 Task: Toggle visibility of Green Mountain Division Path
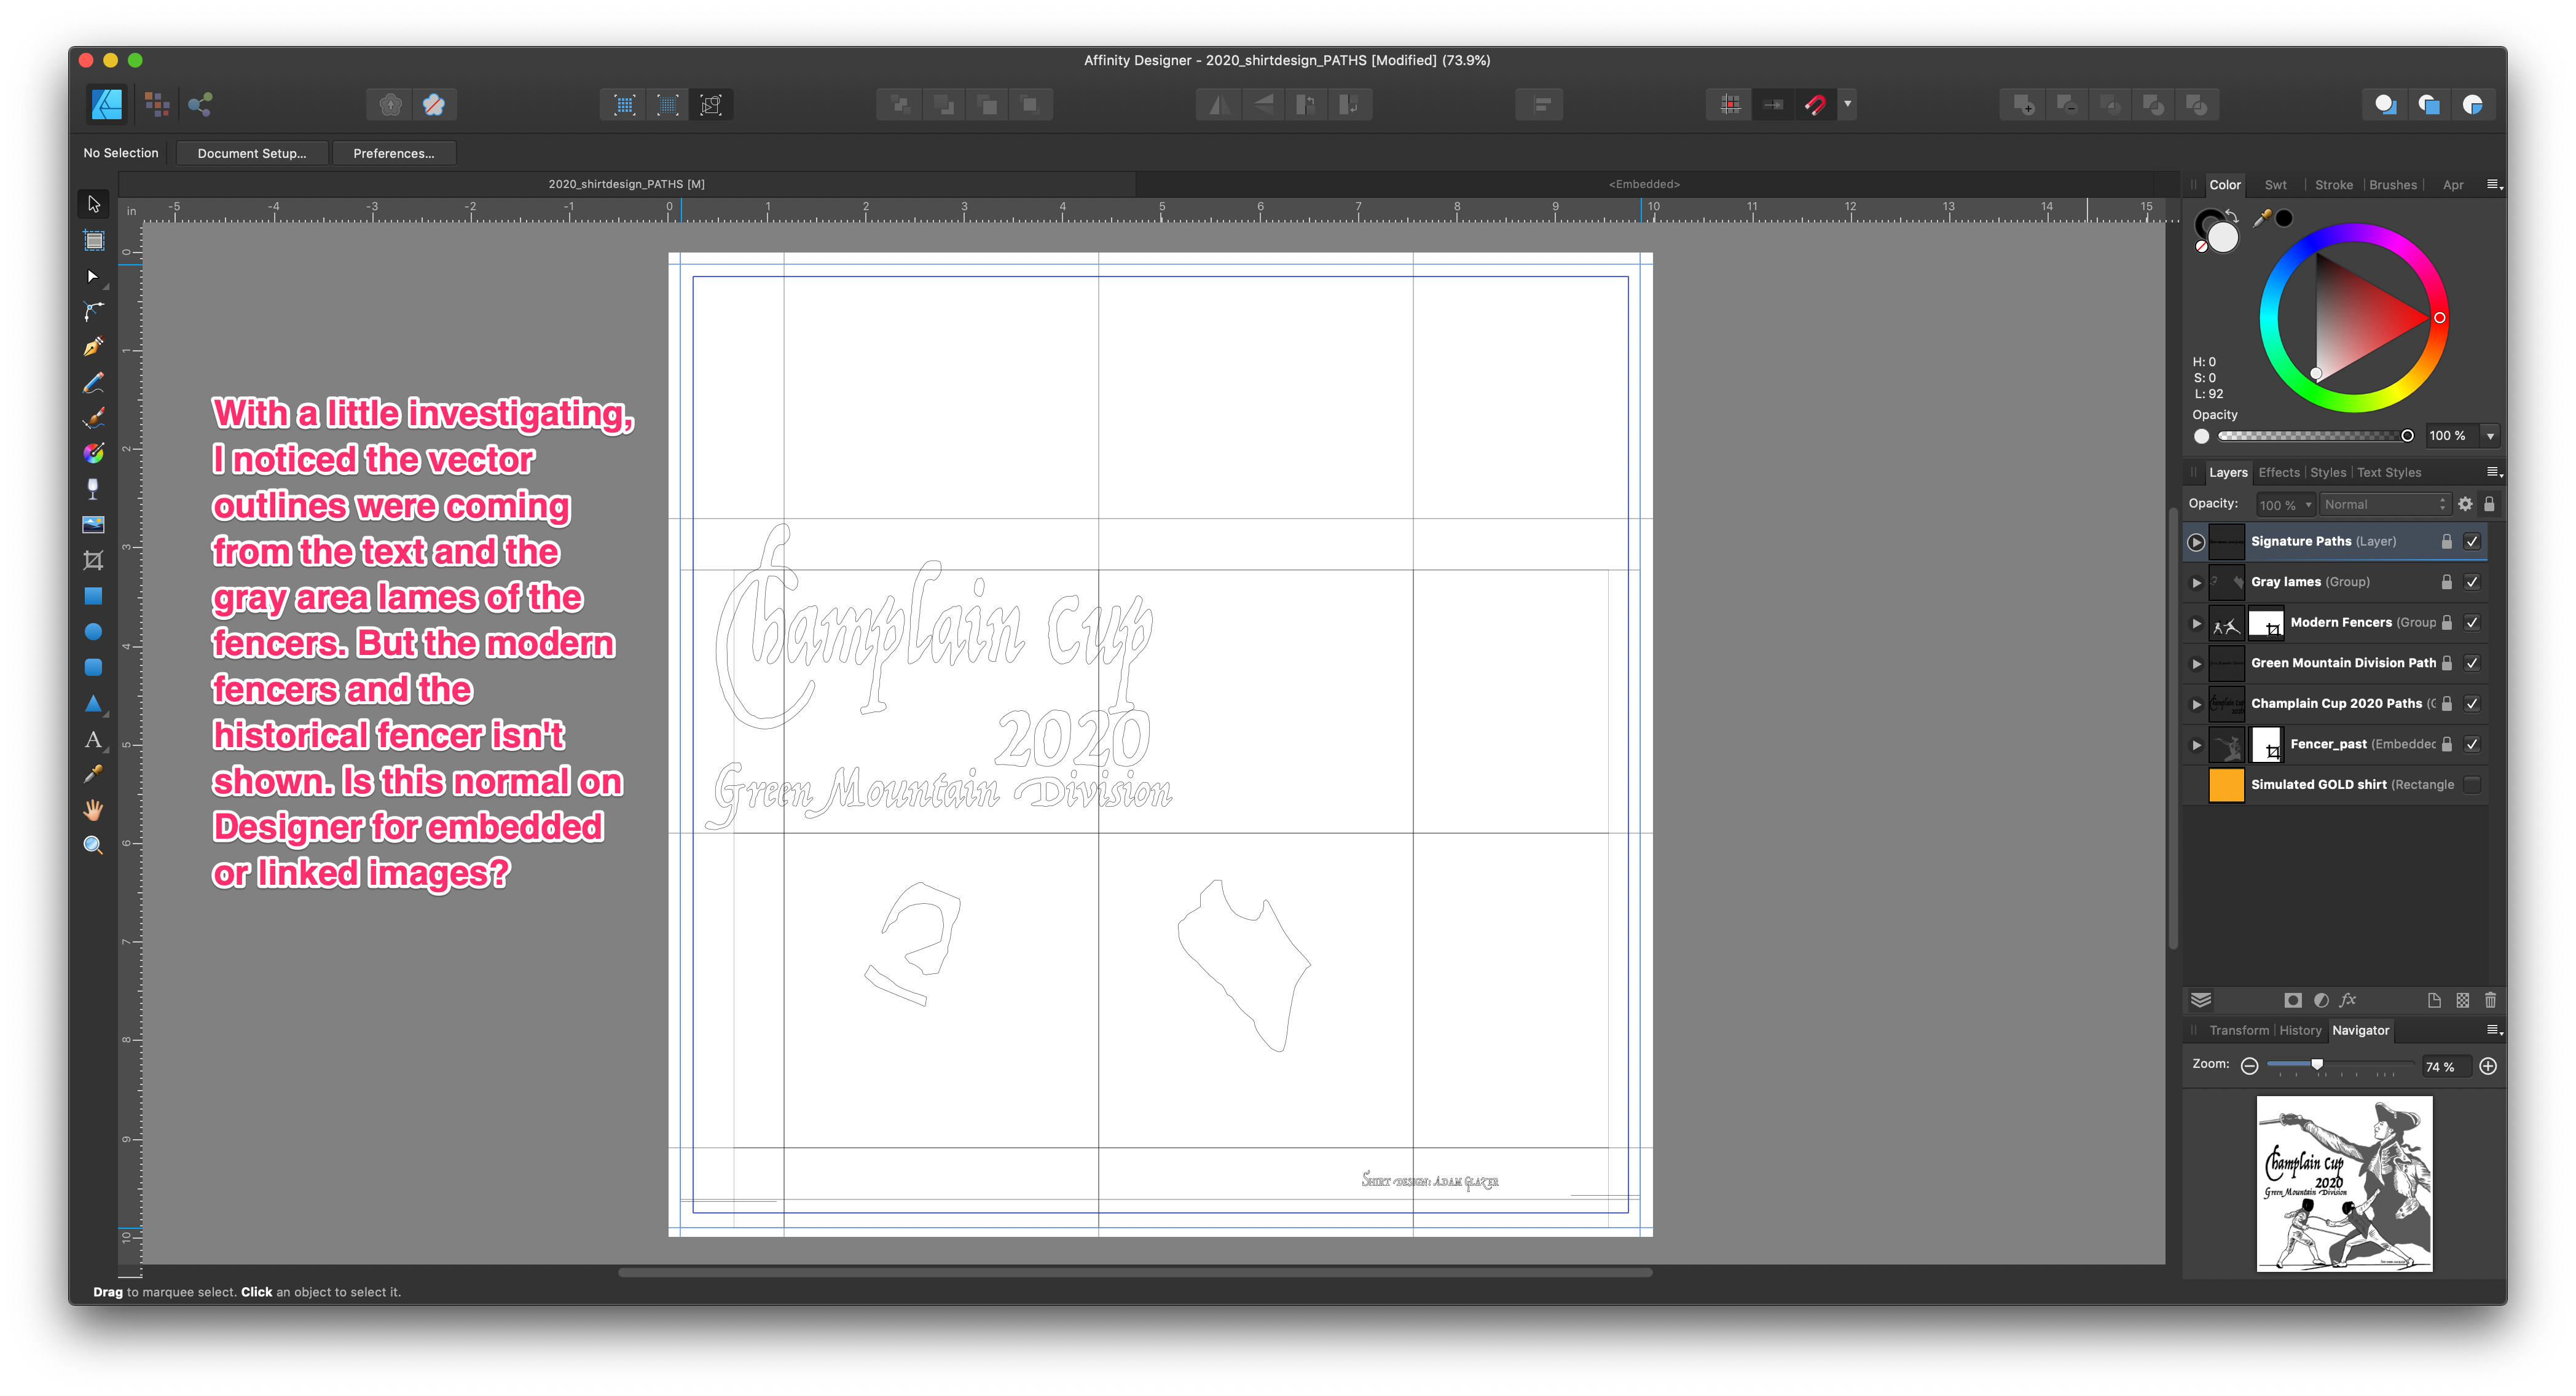[x=2472, y=663]
